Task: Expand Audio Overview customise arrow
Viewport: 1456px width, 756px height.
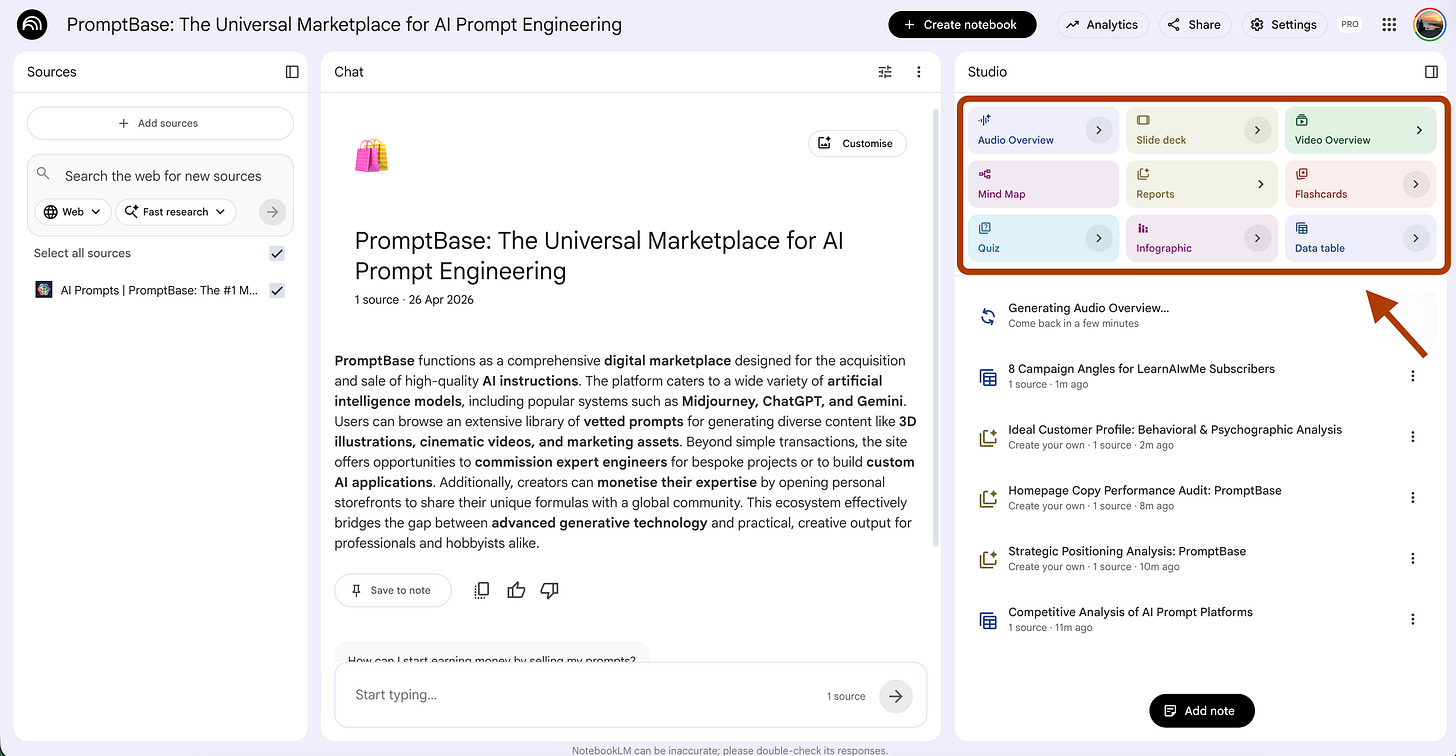Action: coord(1099,130)
